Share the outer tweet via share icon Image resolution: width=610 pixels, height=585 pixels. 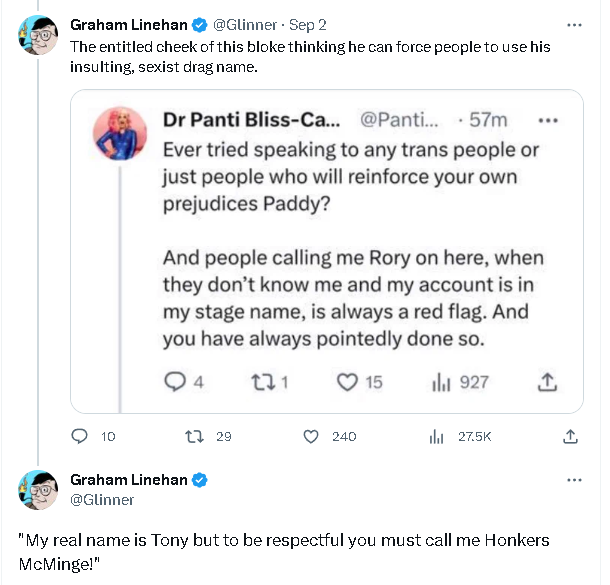(570, 436)
